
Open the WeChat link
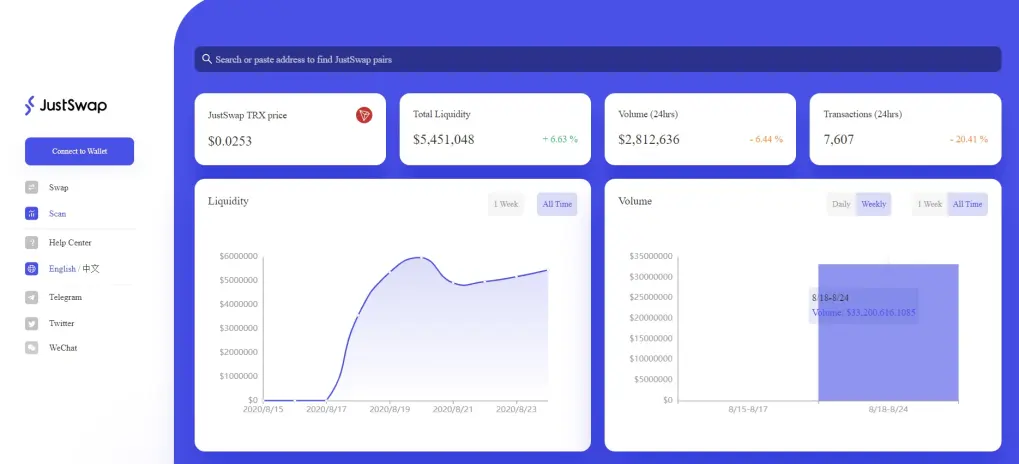pos(63,348)
